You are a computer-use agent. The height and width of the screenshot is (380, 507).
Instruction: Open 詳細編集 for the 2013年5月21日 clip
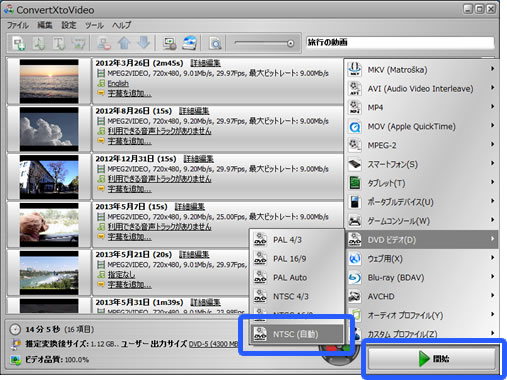(x=194, y=255)
